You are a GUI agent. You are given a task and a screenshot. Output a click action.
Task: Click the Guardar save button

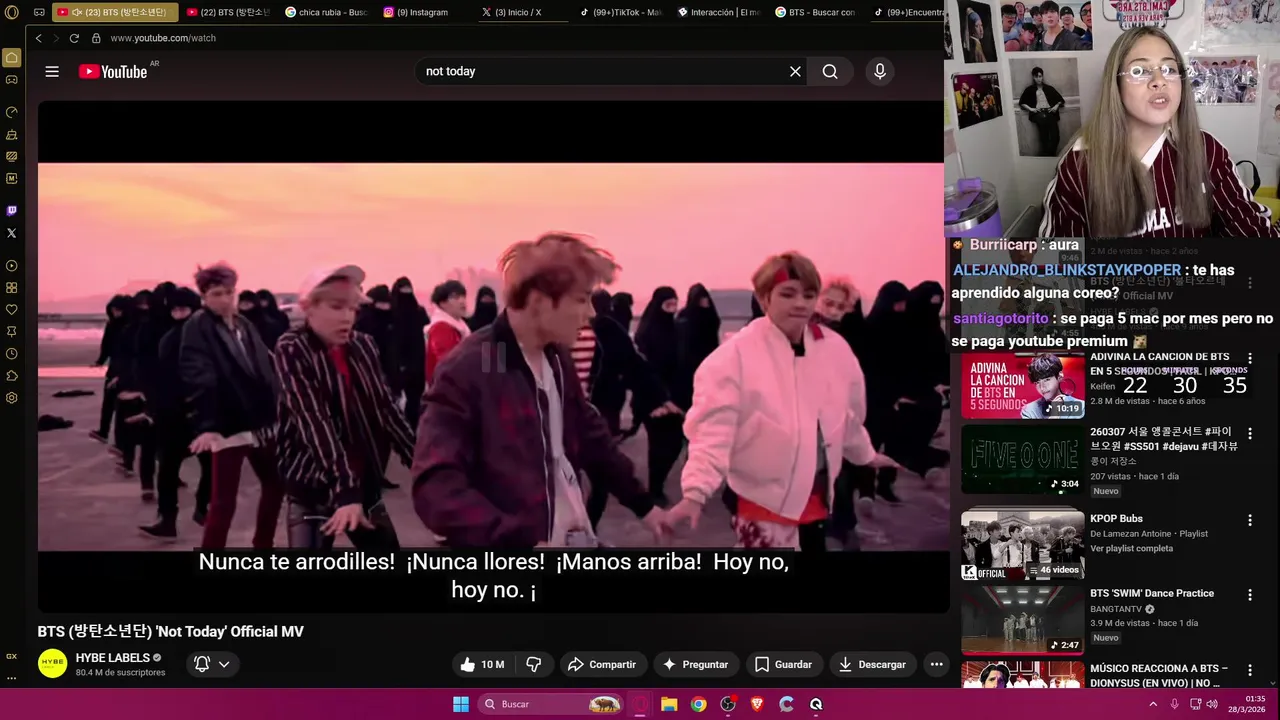(x=783, y=664)
